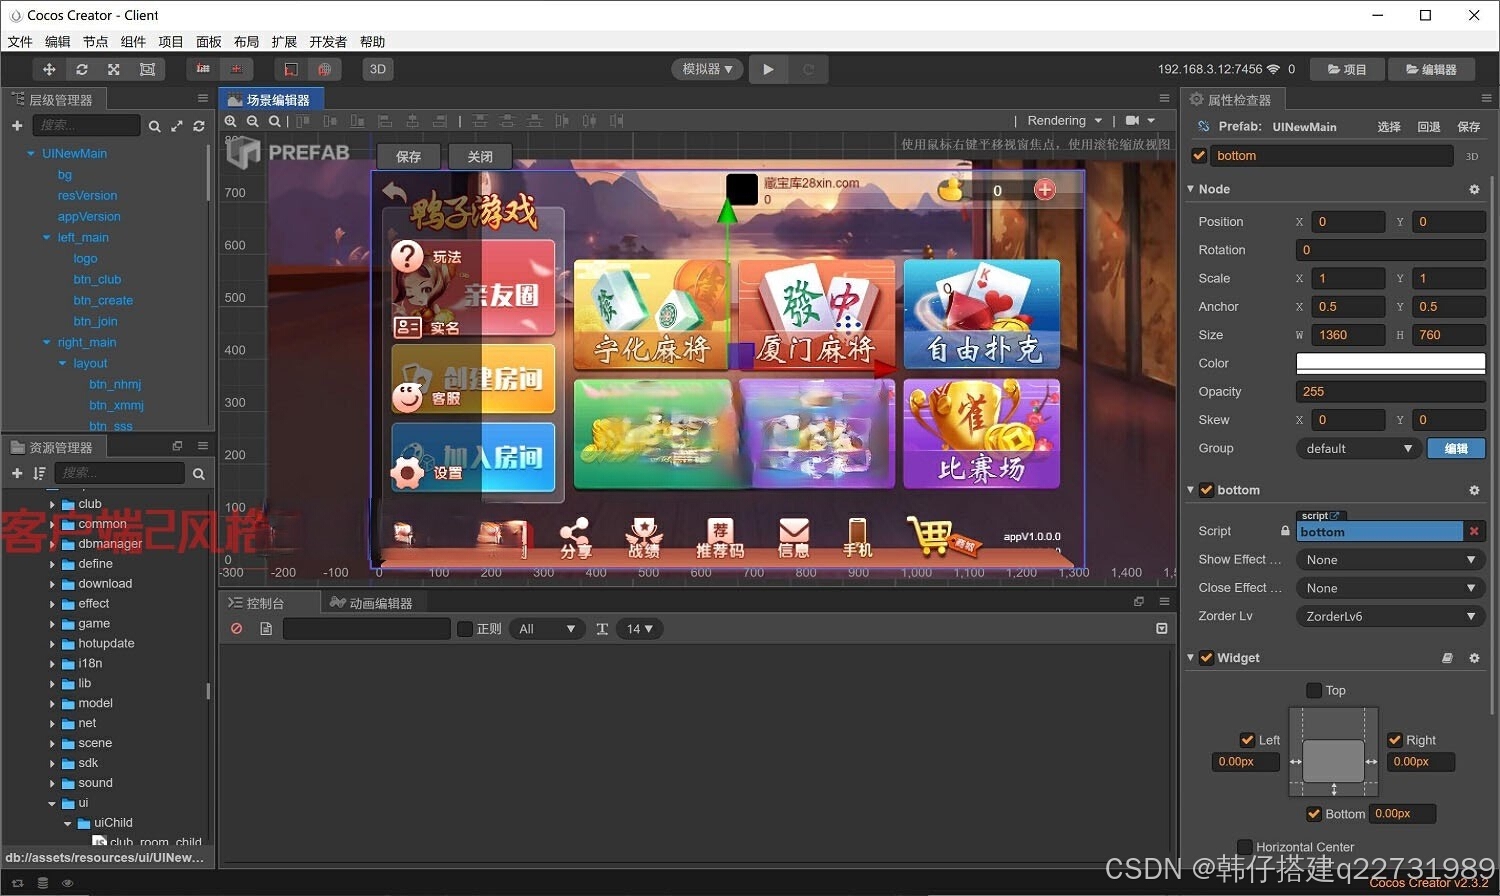Open Widget component settings gear

coord(1474,658)
